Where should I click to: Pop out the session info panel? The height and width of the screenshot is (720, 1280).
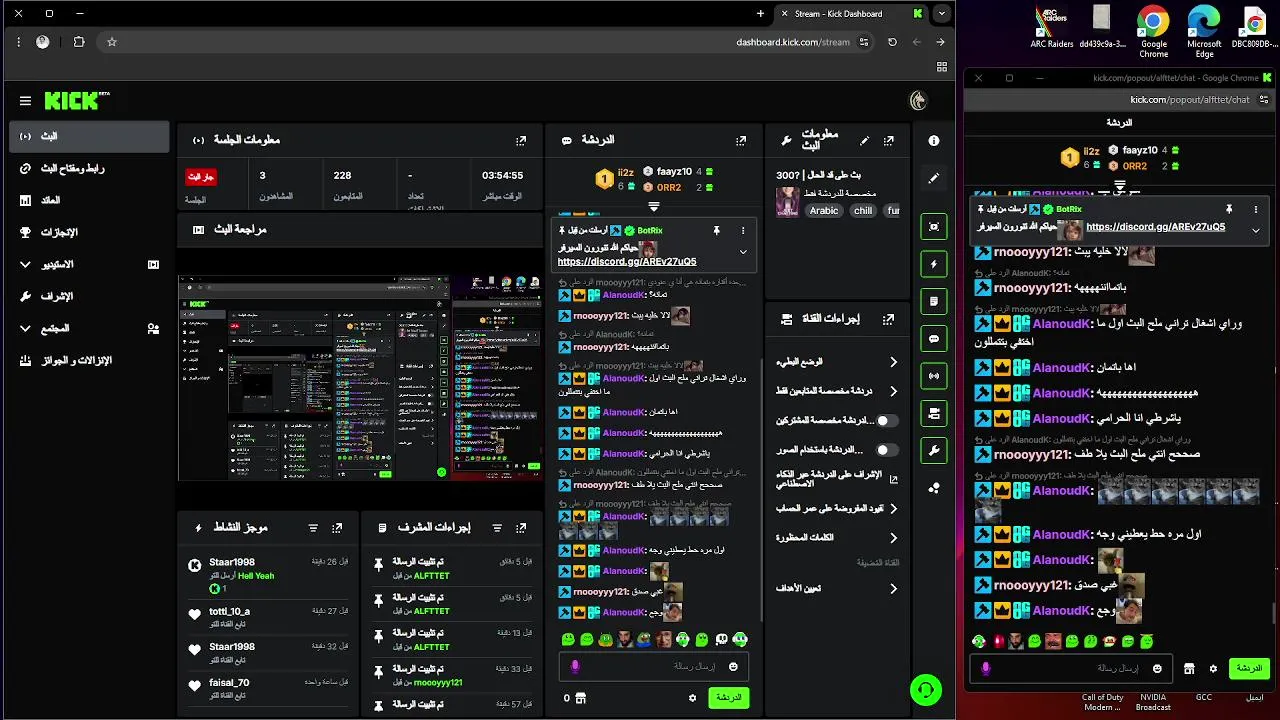[x=521, y=141]
